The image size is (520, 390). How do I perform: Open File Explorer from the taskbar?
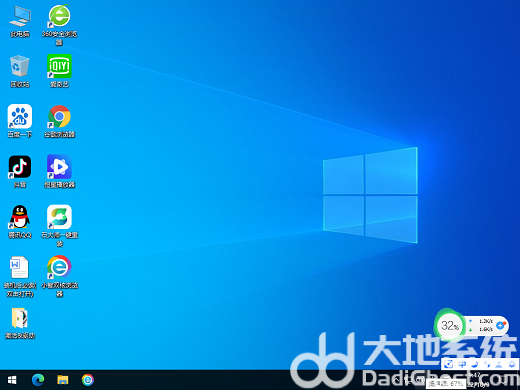click(x=63, y=380)
